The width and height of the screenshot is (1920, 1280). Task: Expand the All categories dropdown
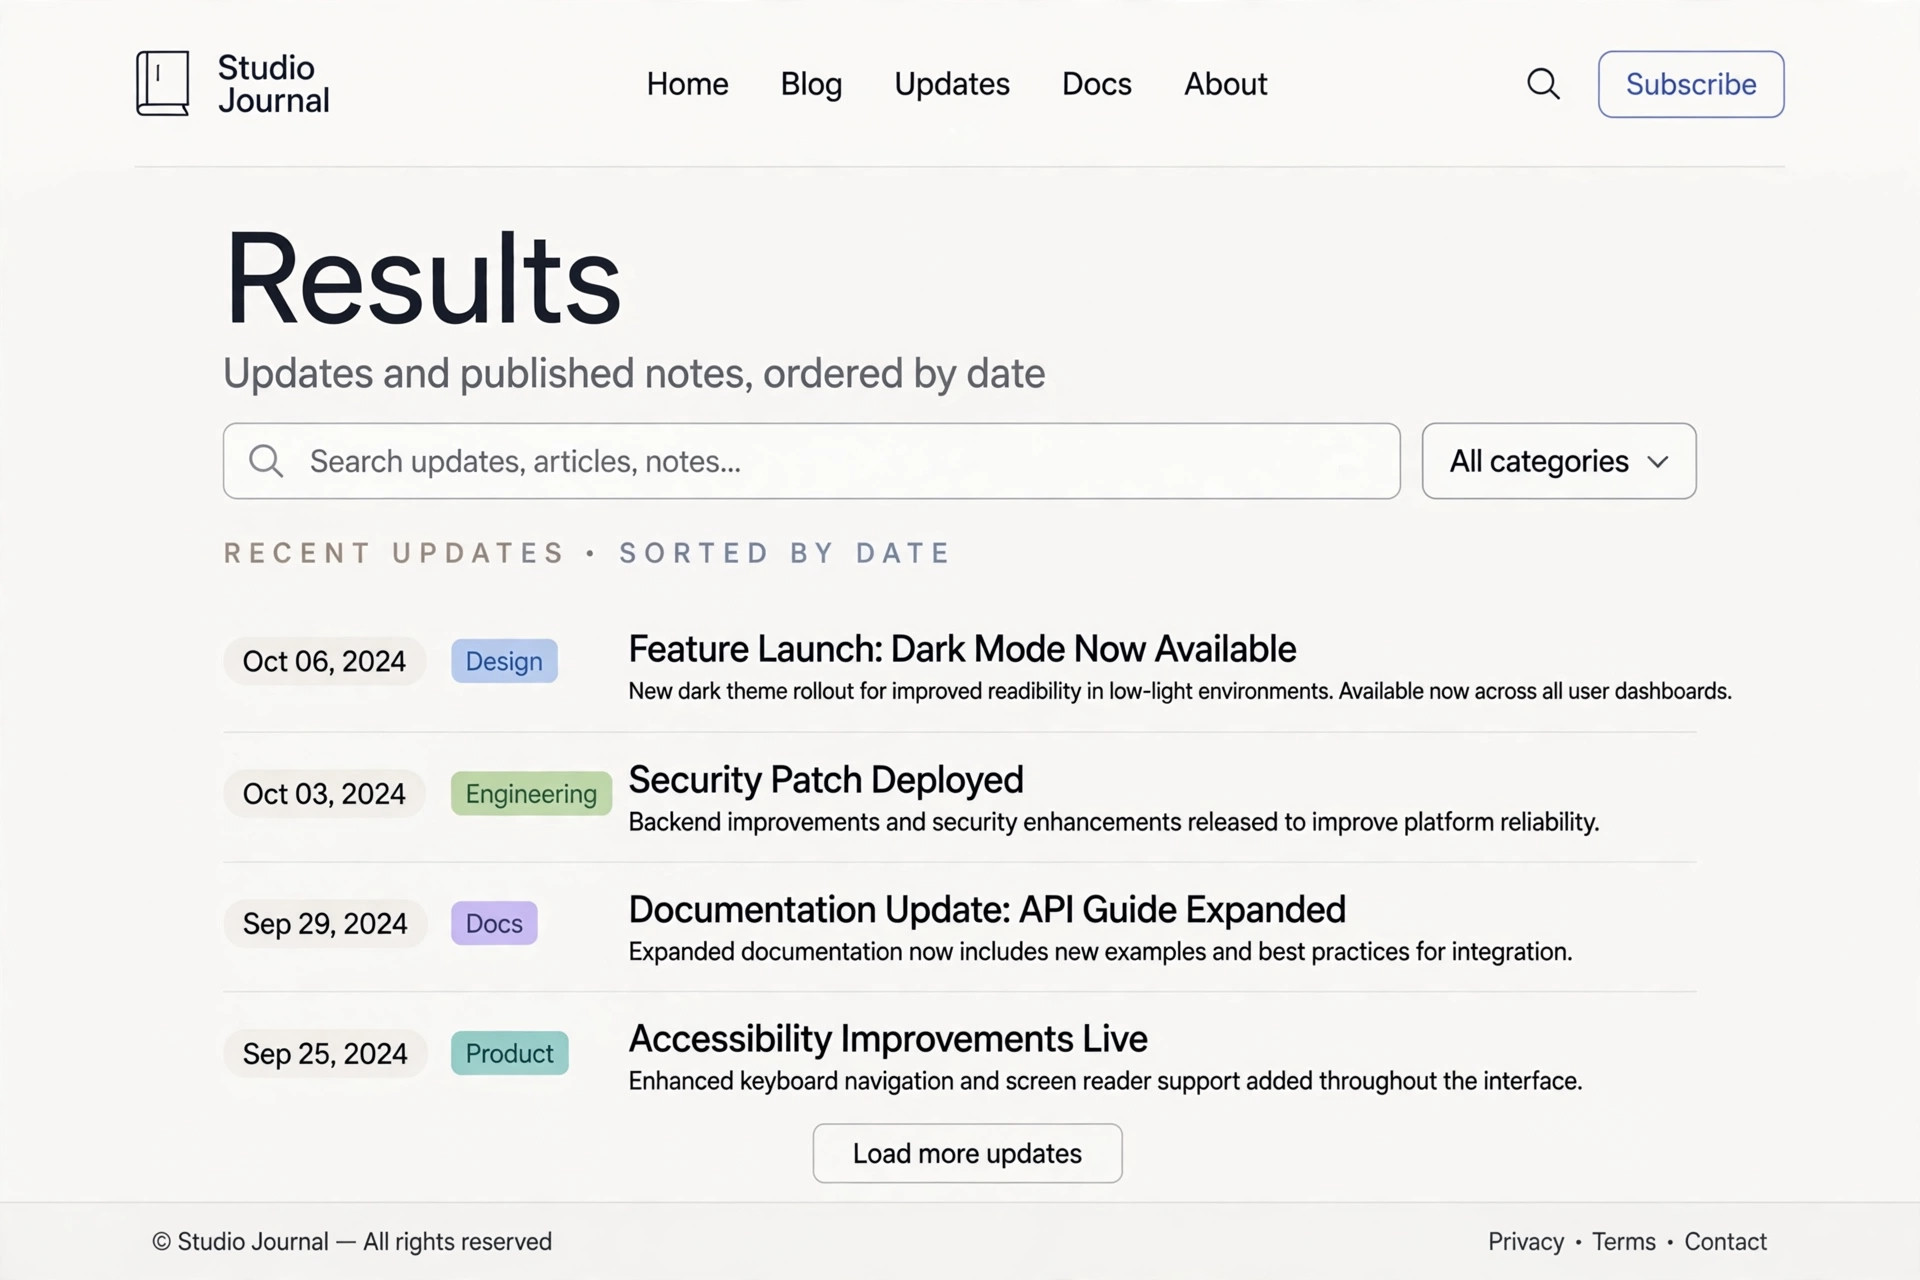(x=1559, y=461)
